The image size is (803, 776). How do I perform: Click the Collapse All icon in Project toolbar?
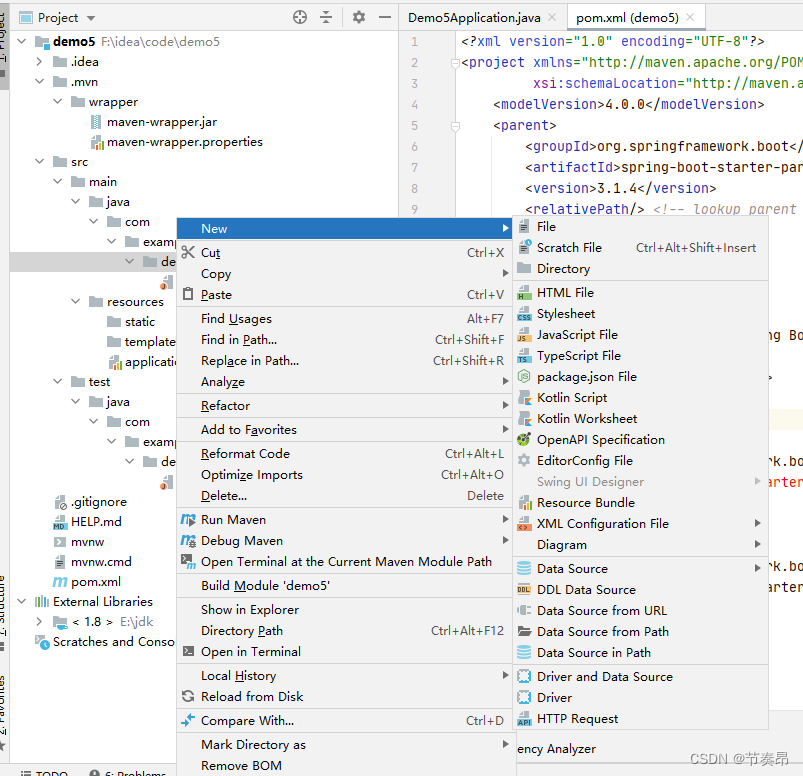326,17
